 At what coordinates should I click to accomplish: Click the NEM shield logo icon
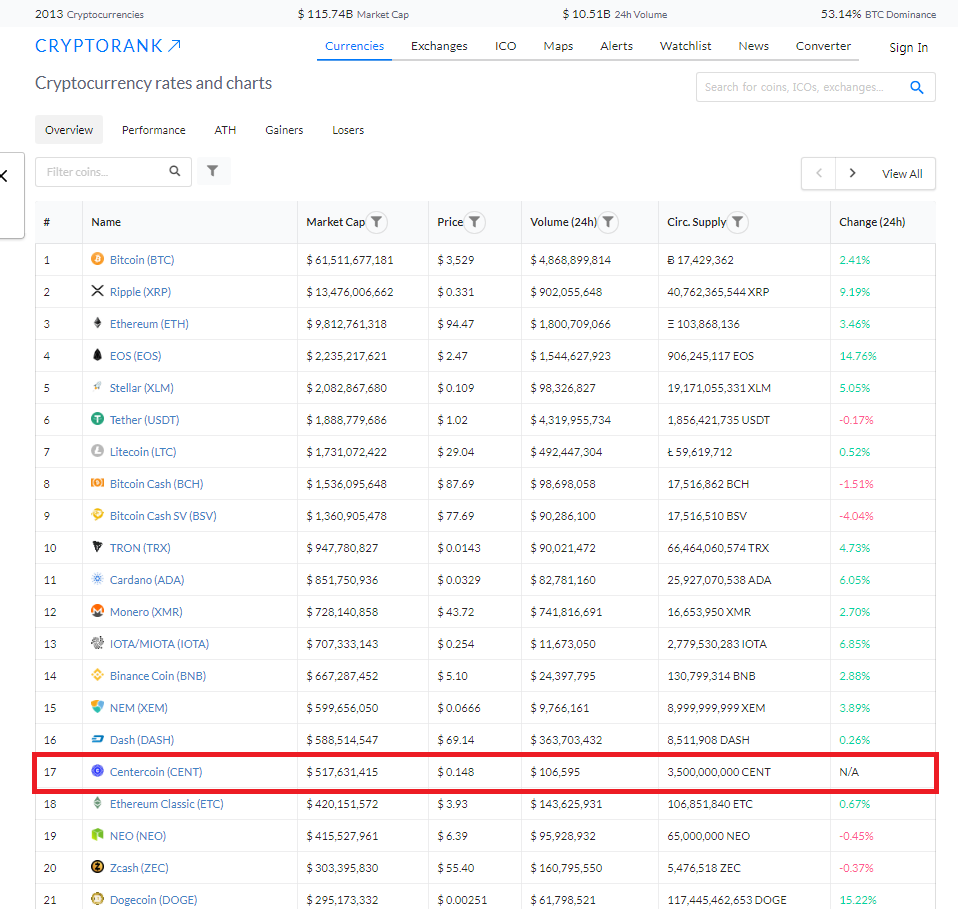point(97,707)
